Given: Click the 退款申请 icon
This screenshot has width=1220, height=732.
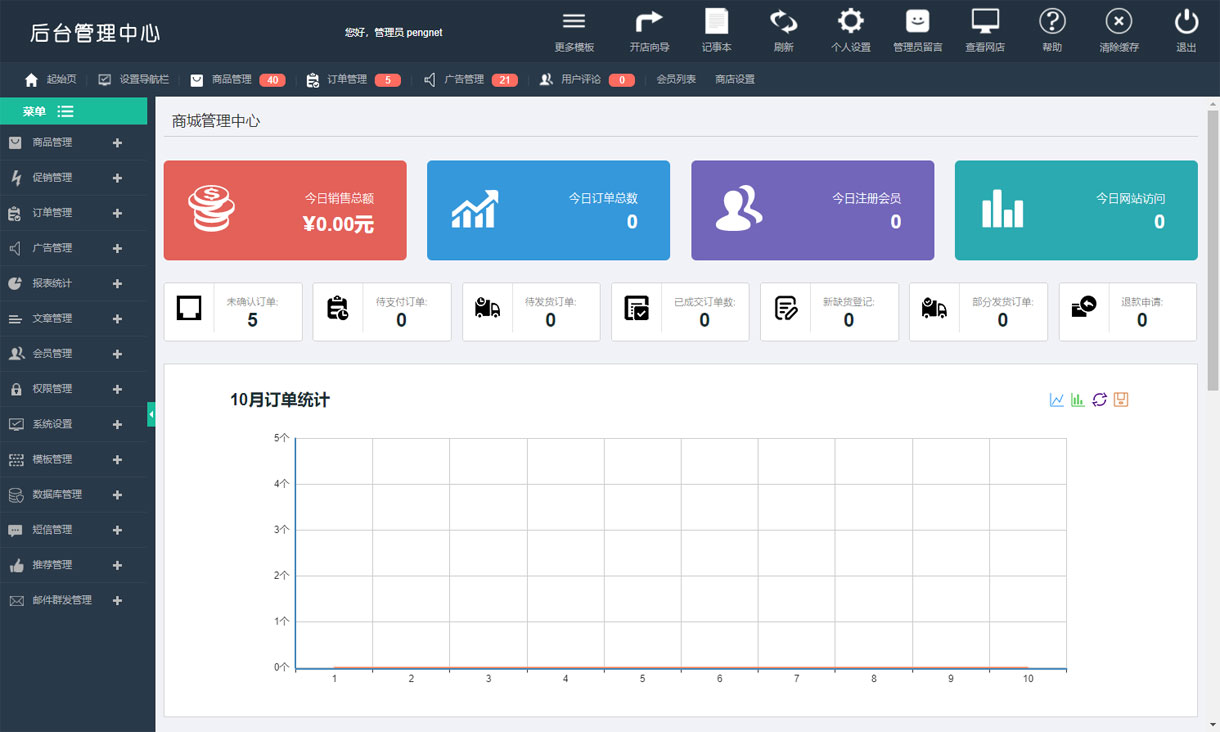Looking at the screenshot, I should pos(1084,307).
